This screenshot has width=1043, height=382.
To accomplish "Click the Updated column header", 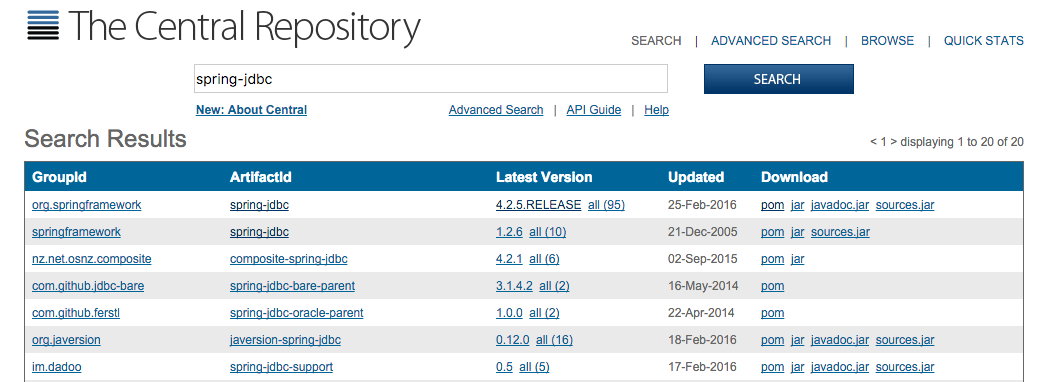I will coord(696,177).
